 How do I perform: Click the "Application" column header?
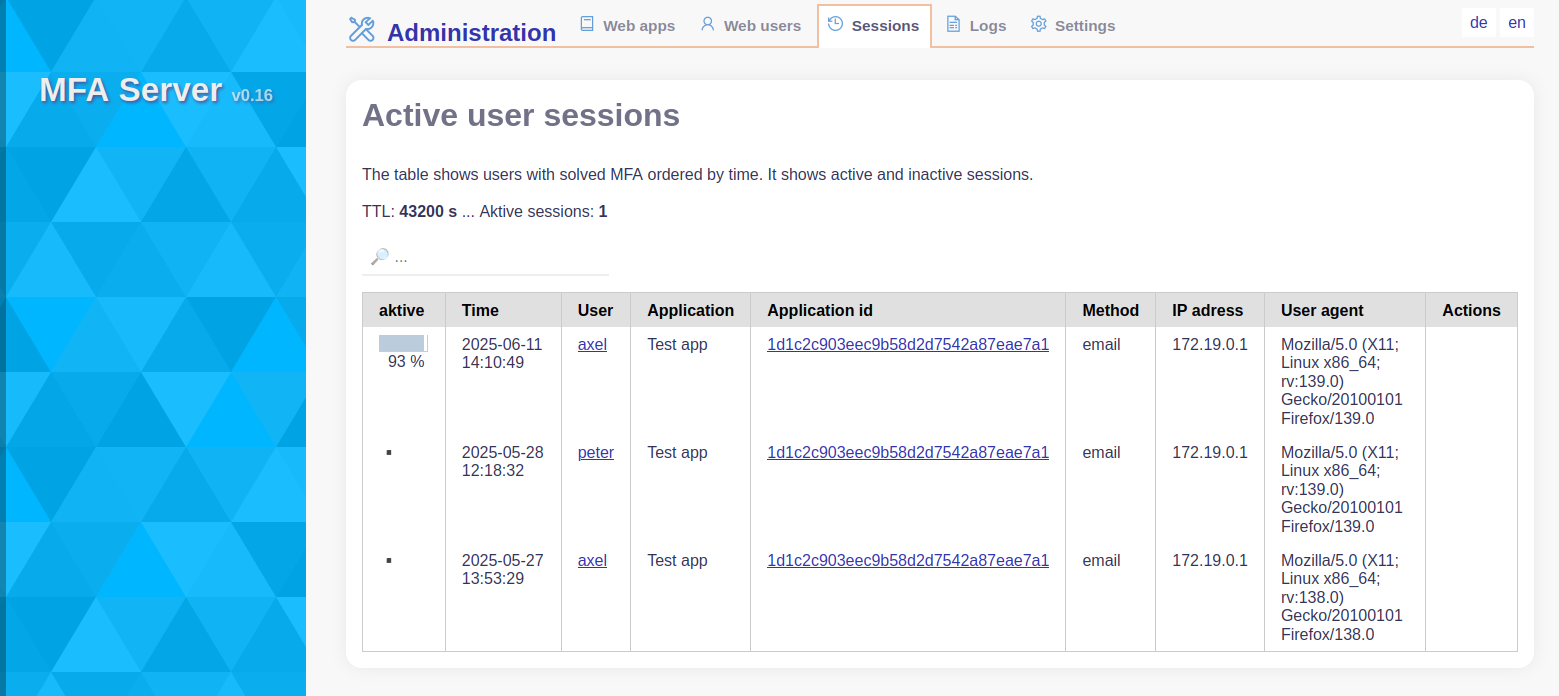click(691, 311)
